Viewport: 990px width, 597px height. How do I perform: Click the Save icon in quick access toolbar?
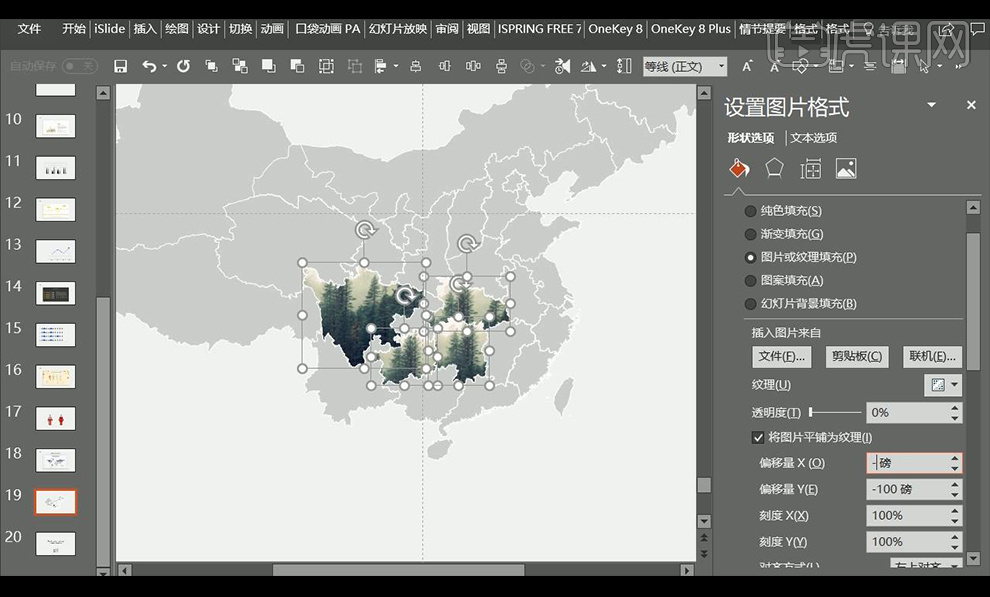(121, 66)
